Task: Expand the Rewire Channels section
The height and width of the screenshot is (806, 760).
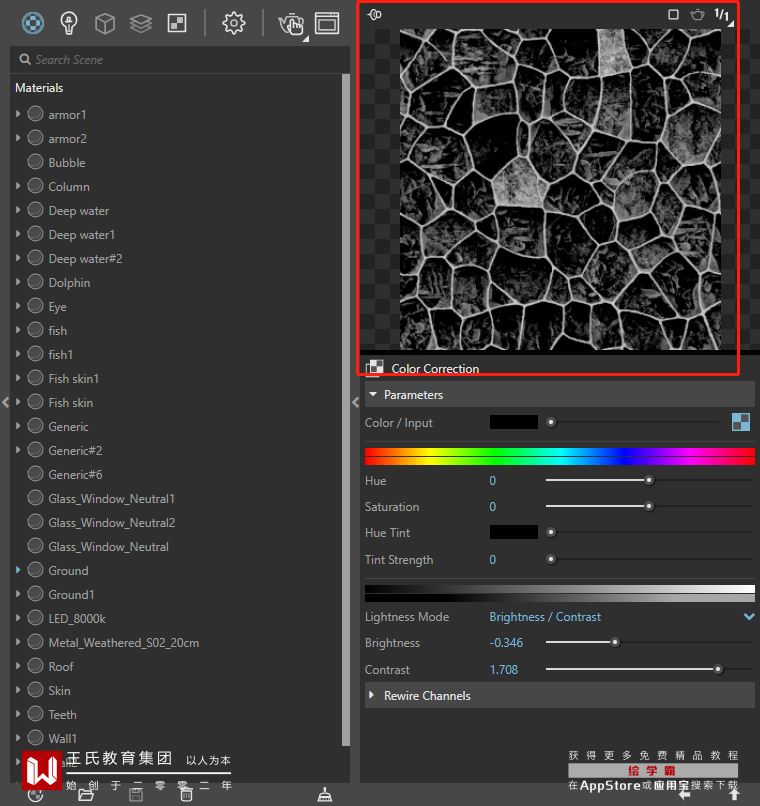Action: [x=373, y=696]
